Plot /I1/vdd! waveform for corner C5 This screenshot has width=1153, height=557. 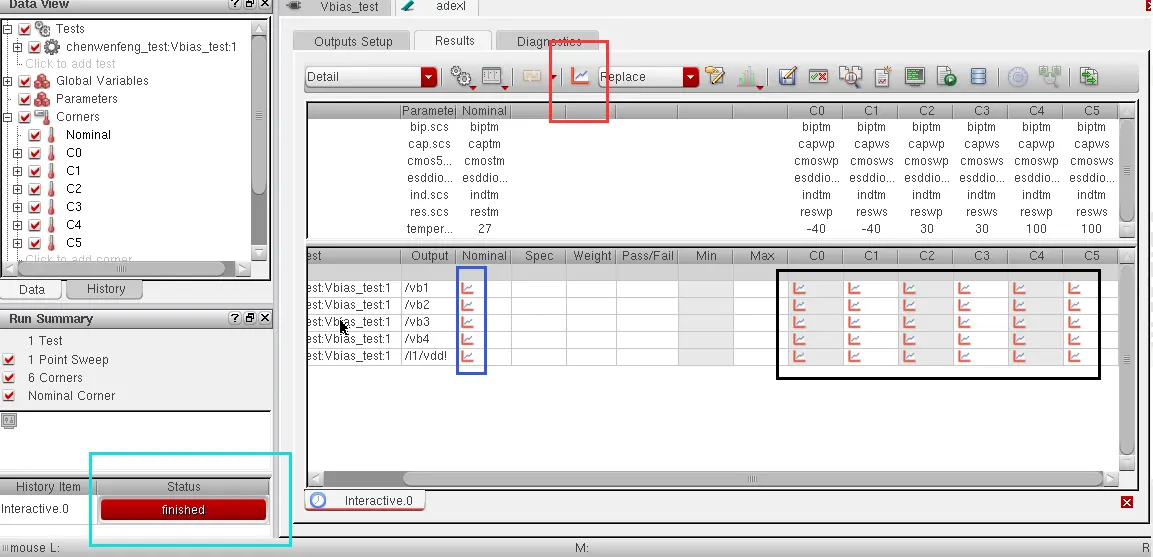click(x=1074, y=356)
